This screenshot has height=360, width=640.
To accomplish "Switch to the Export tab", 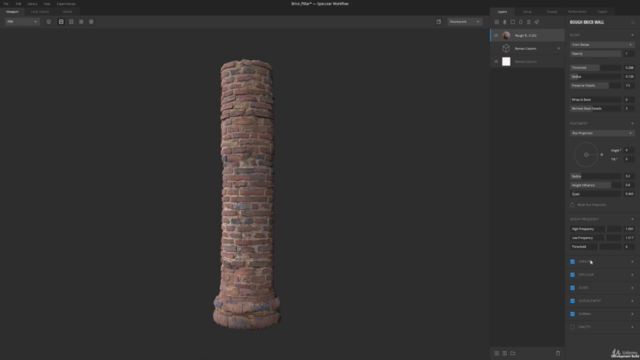I will [x=602, y=12].
